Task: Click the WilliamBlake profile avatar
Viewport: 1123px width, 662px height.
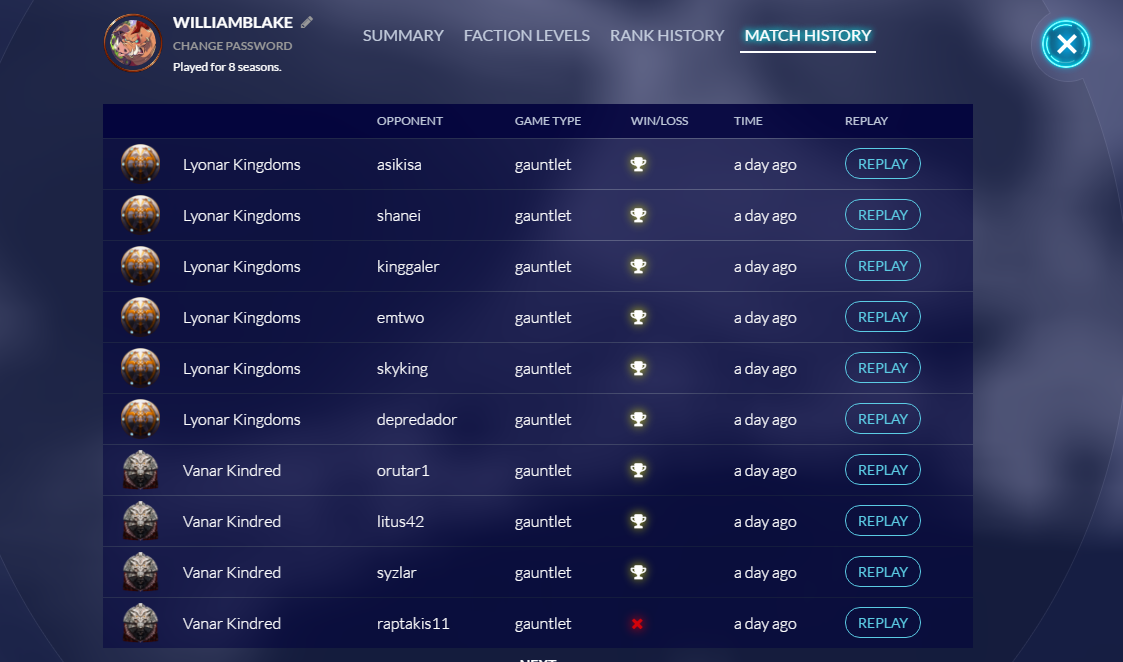Action: (133, 43)
